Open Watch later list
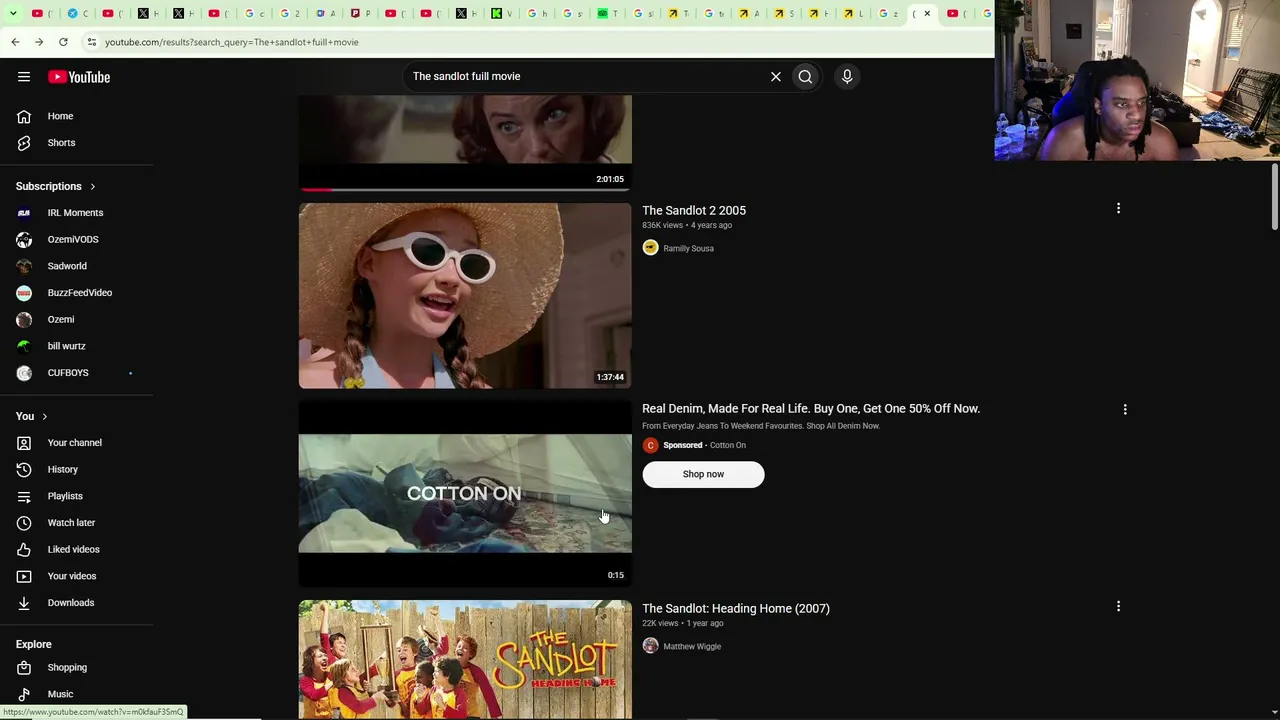The width and height of the screenshot is (1280, 720). pyautogui.click(x=76, y=523)
